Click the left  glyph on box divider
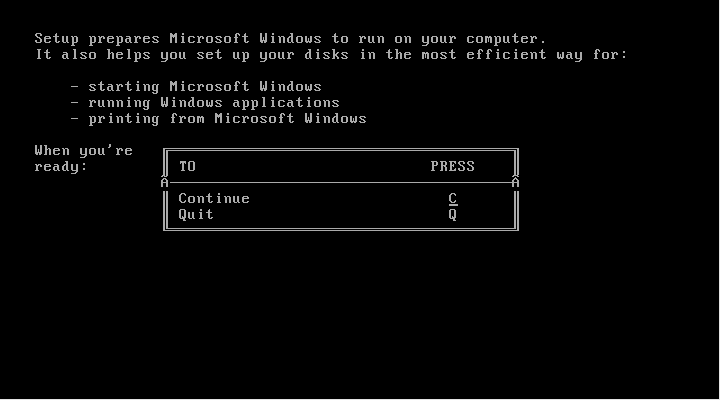The image size is (720, 400). (165, 182)
